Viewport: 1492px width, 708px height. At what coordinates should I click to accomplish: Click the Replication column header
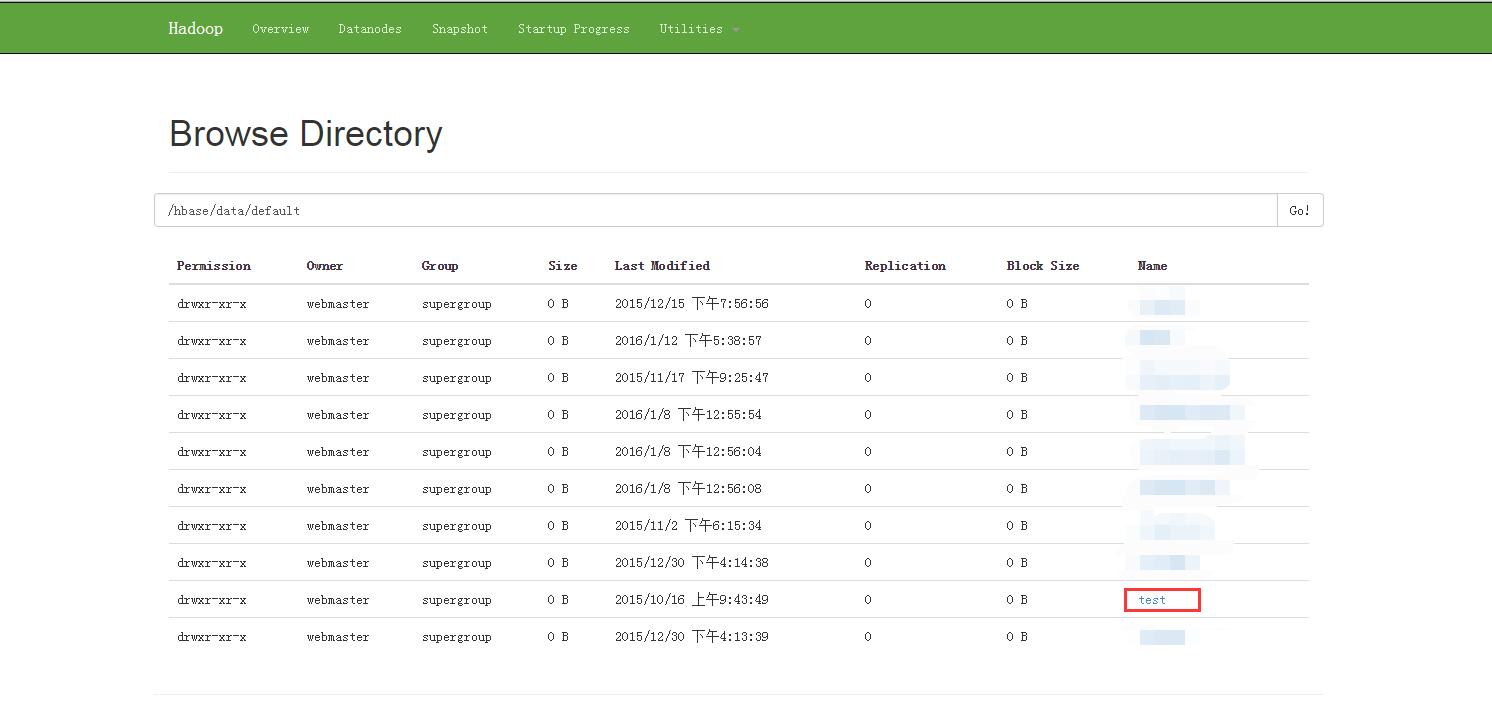coord(905,266)
